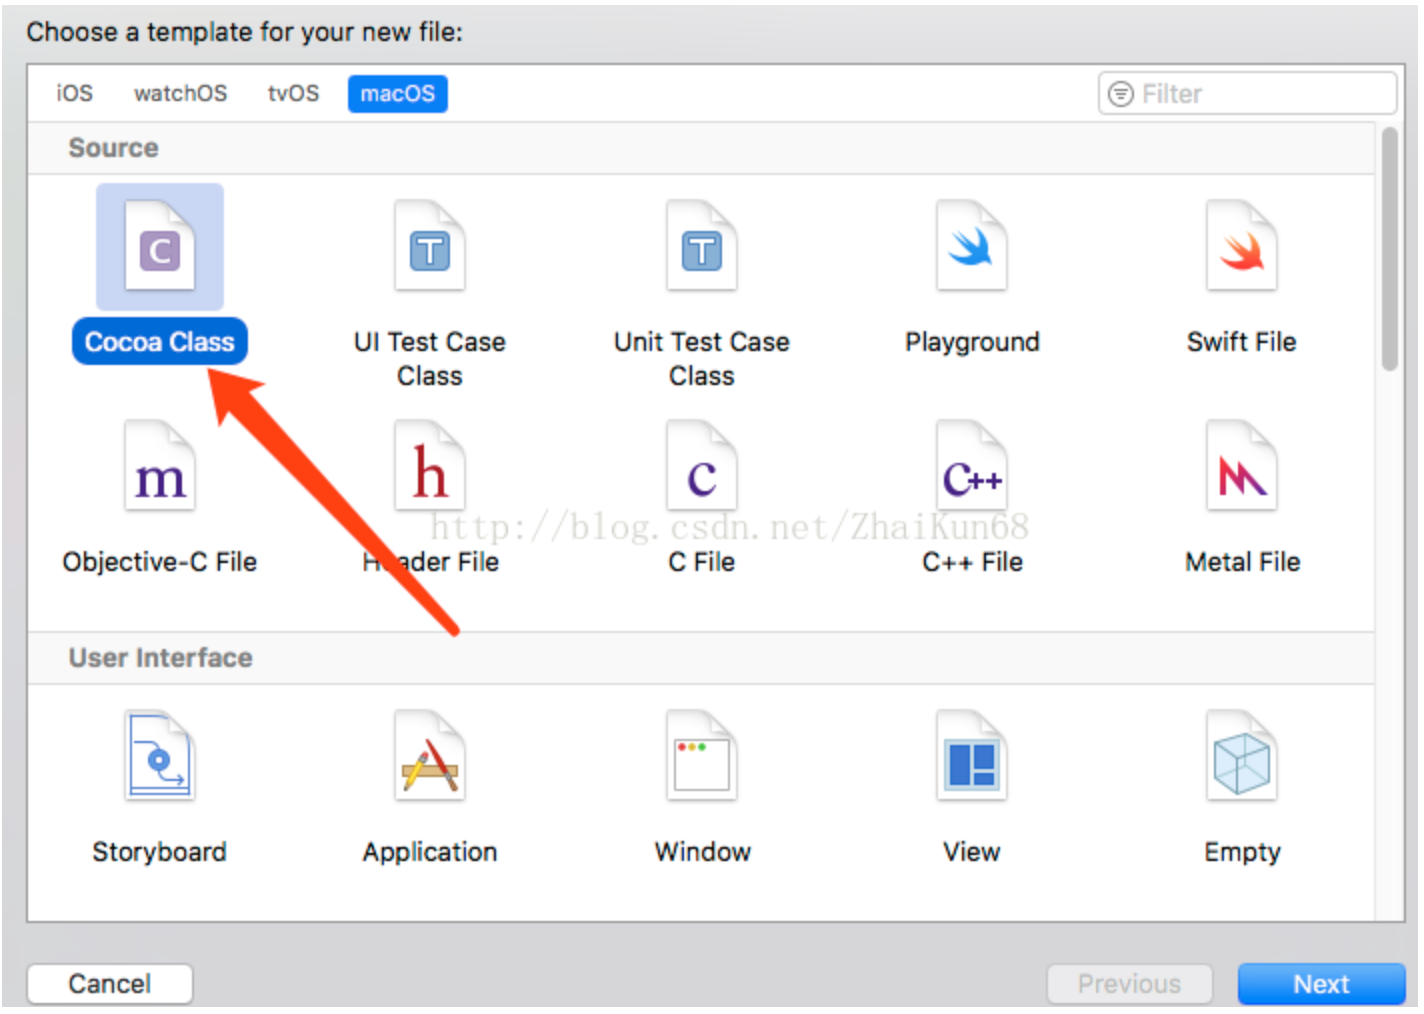
Task: Click the Objective-C File label
Action: [x=160, y=562]
